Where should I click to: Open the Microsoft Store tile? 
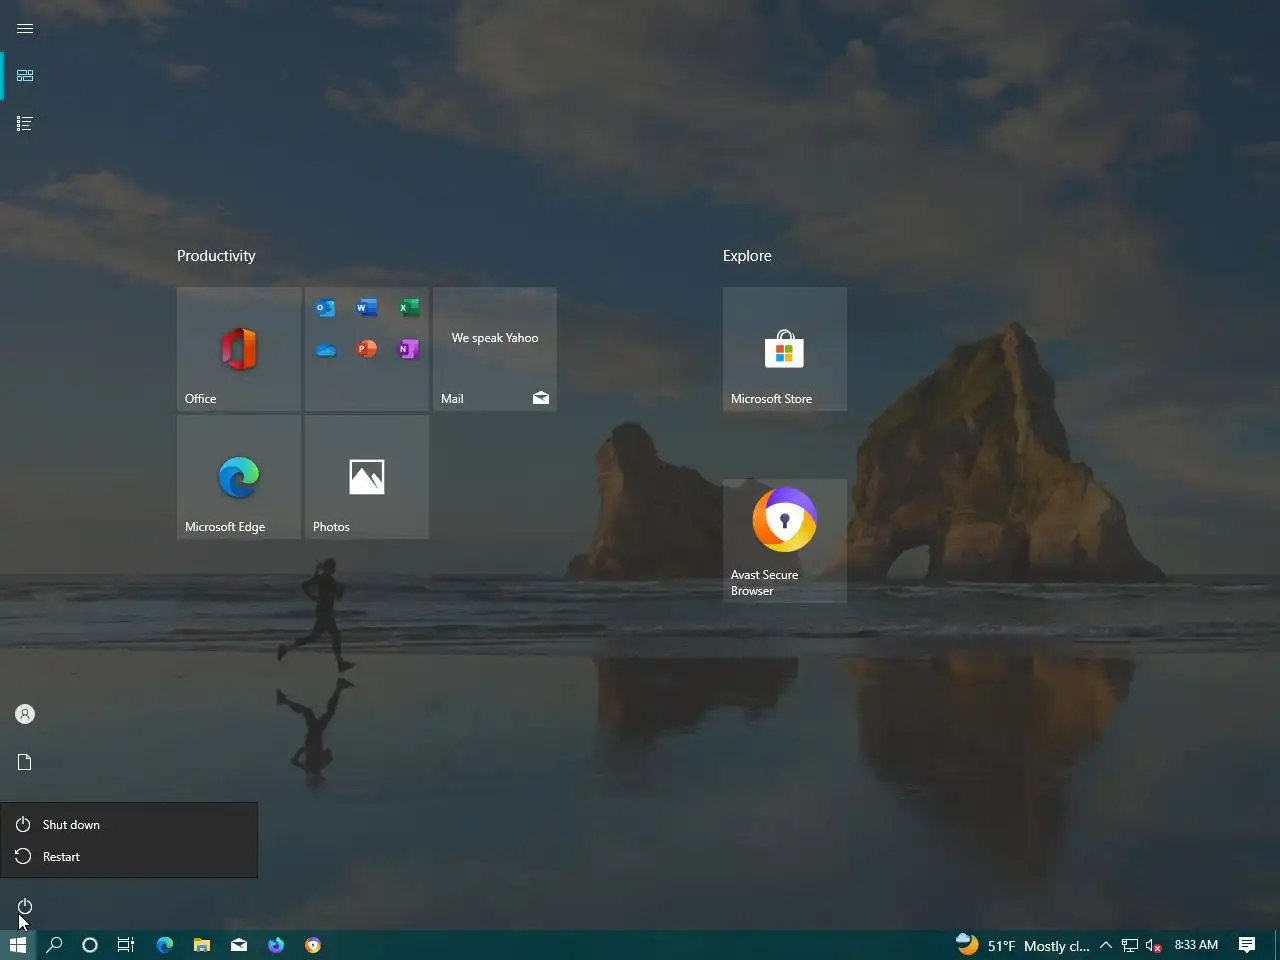[785, 349]
